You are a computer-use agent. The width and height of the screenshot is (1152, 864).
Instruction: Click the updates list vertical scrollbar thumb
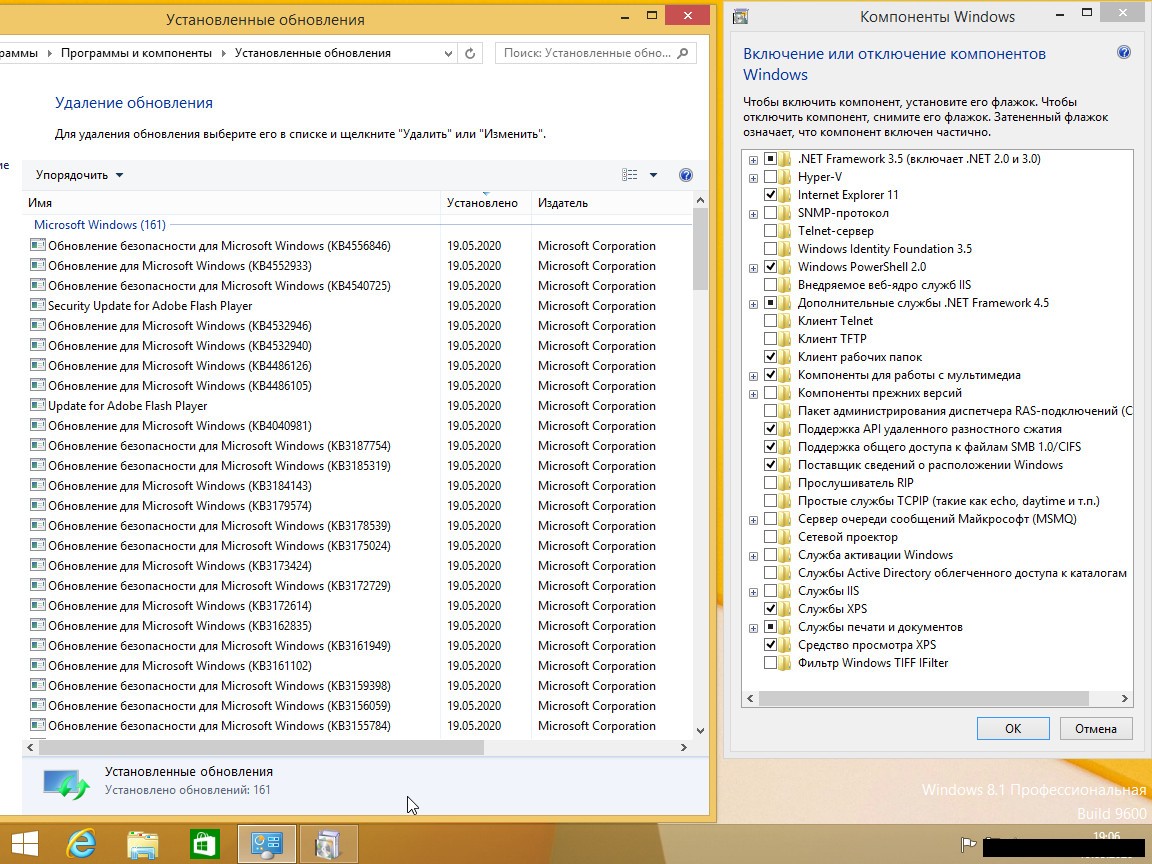[700, 248]
